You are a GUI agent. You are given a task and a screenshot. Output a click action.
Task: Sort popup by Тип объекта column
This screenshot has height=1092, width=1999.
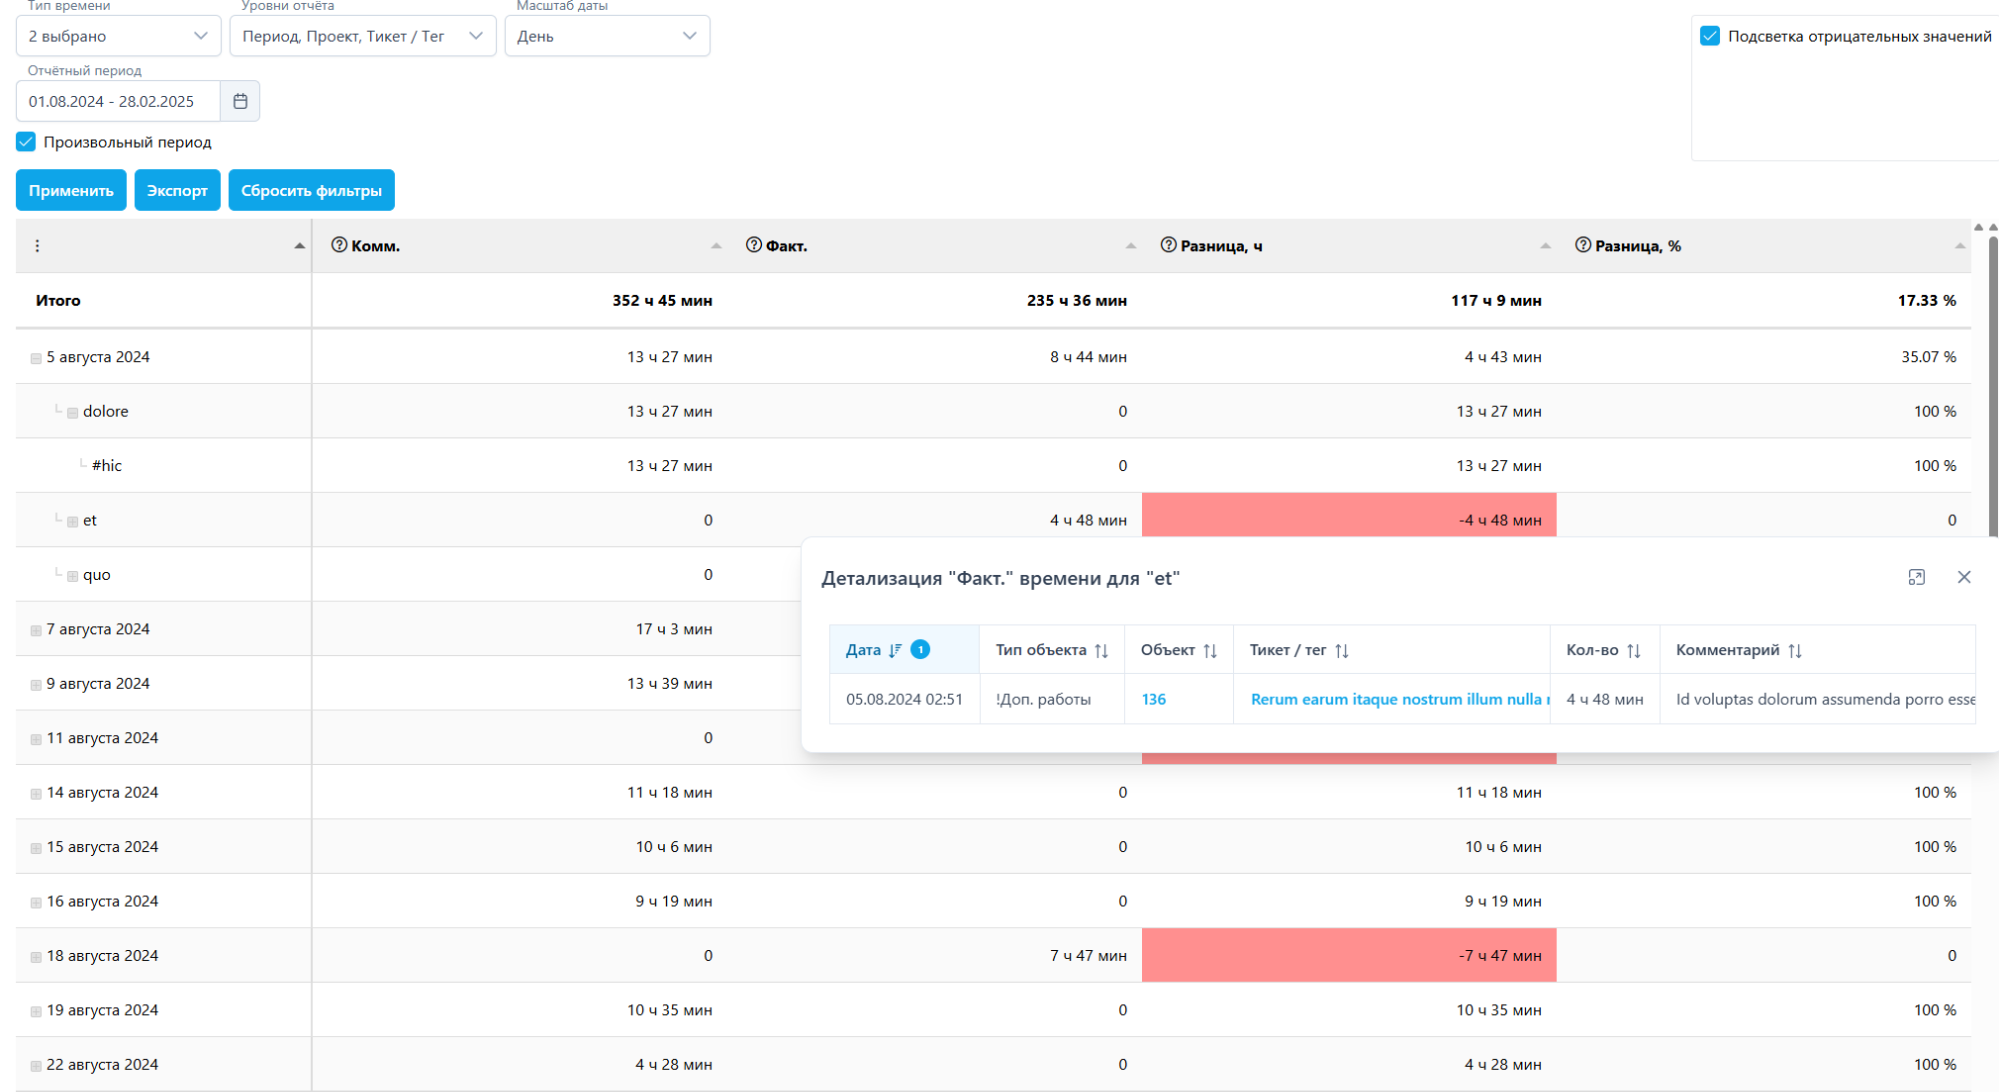tap(1101, 651)
